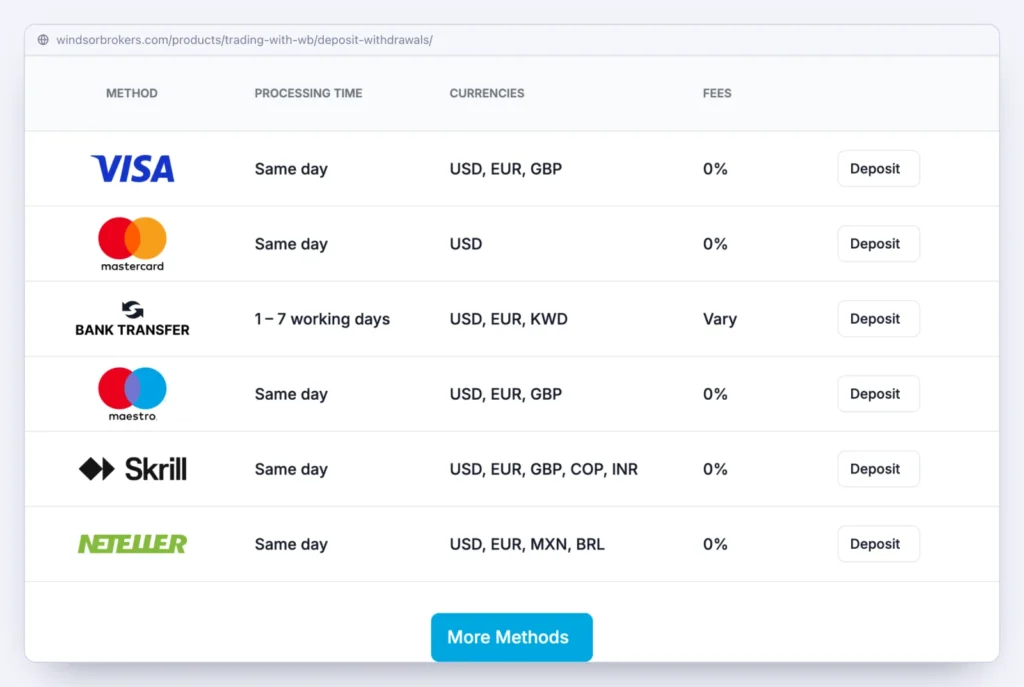Click "USD, EUR, GBP, COP, INR" currencies
The image size is (1024, 687).
[x=543, y=469]
